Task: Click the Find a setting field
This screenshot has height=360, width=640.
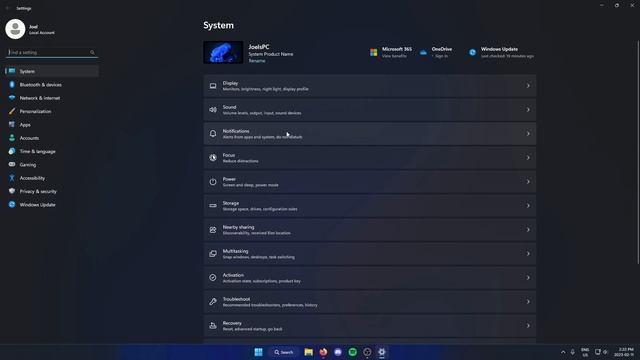Action: 52,52
